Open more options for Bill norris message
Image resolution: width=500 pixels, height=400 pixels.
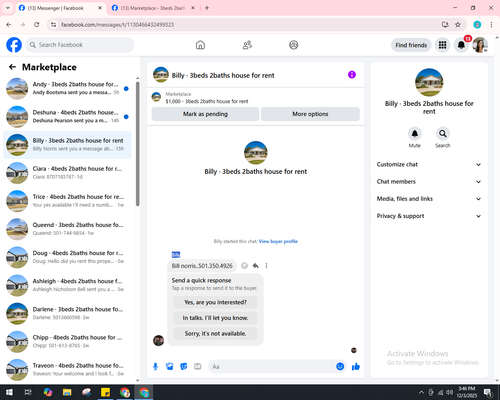266,266
